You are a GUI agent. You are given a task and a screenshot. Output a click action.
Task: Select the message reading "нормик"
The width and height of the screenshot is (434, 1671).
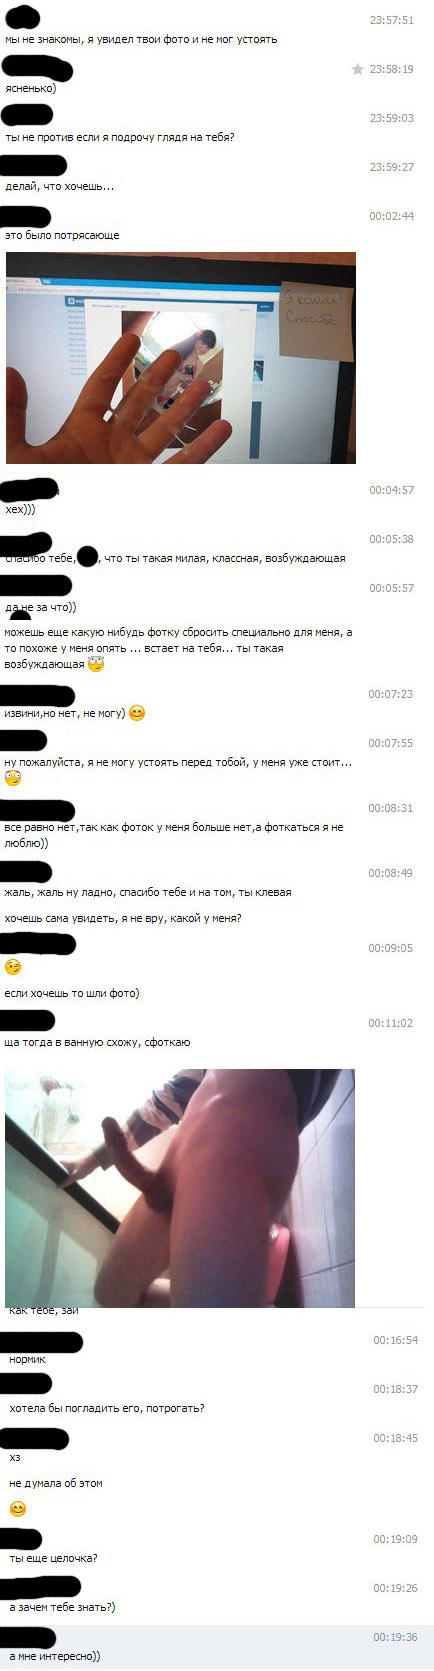(27, 1360)
